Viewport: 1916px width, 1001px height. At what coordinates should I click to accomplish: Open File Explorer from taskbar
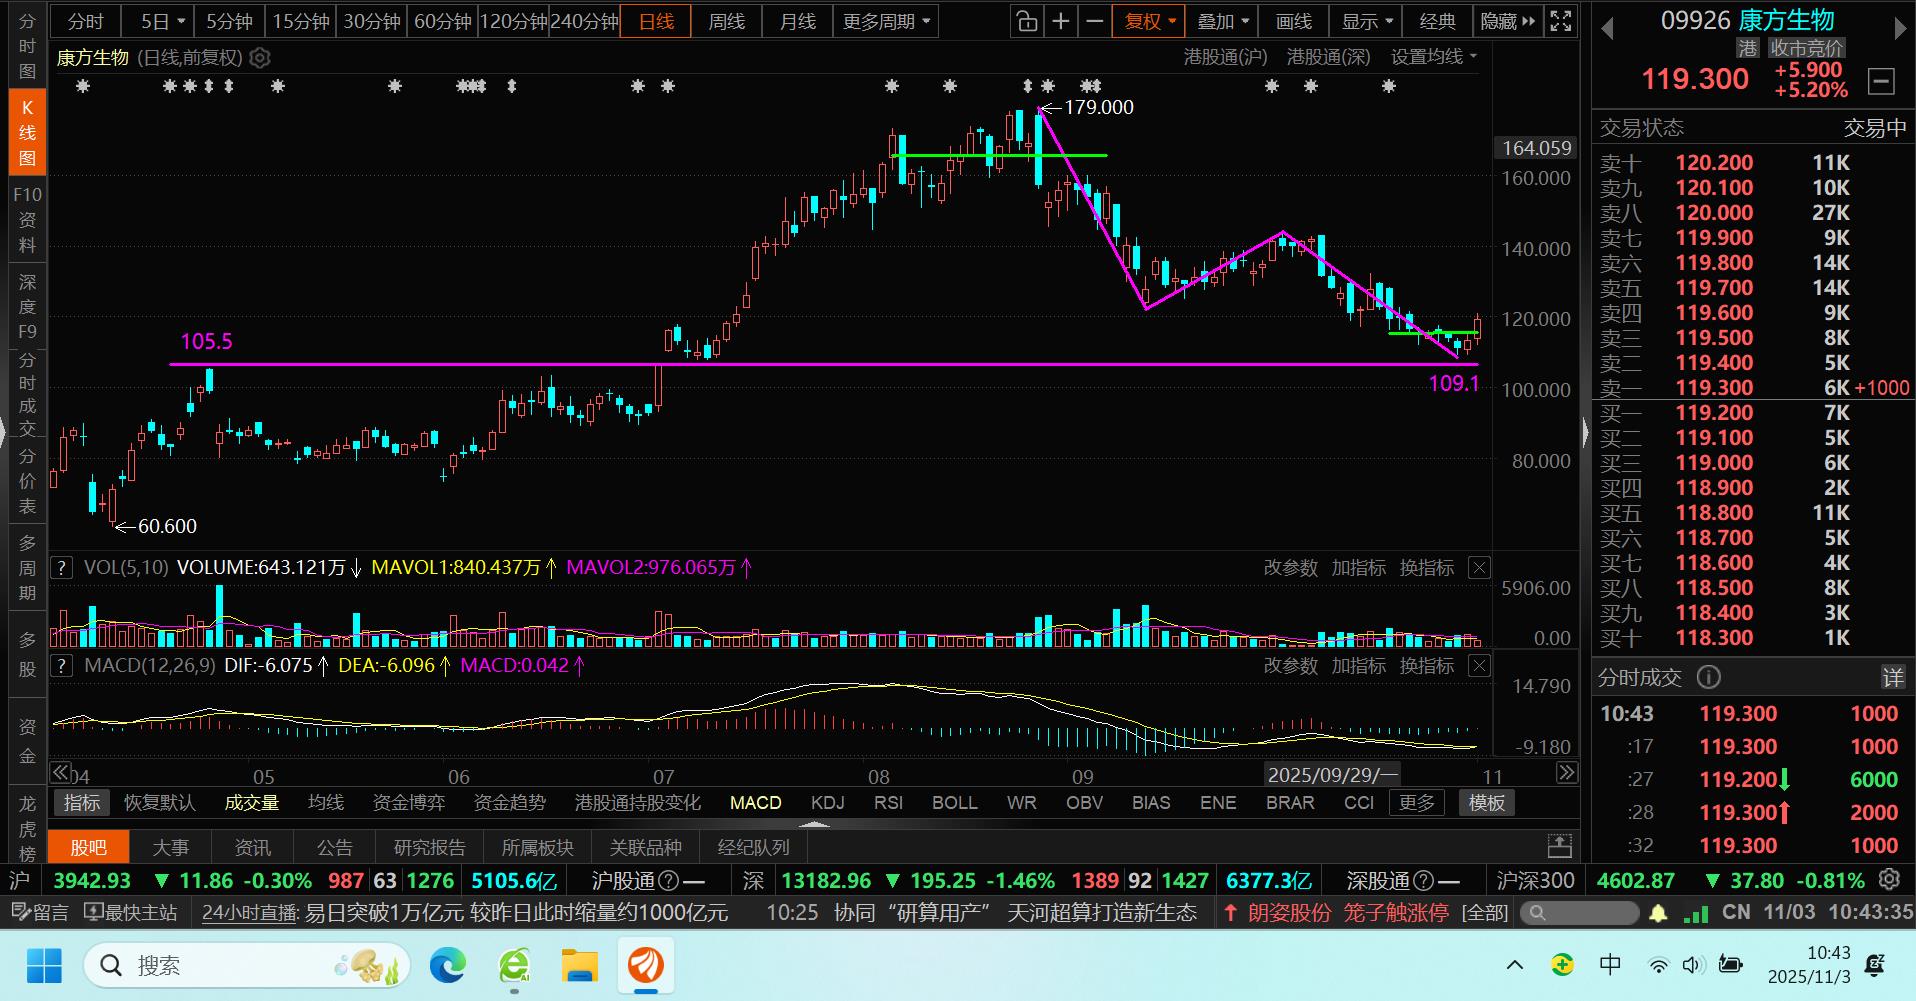[x=580, y=966]
